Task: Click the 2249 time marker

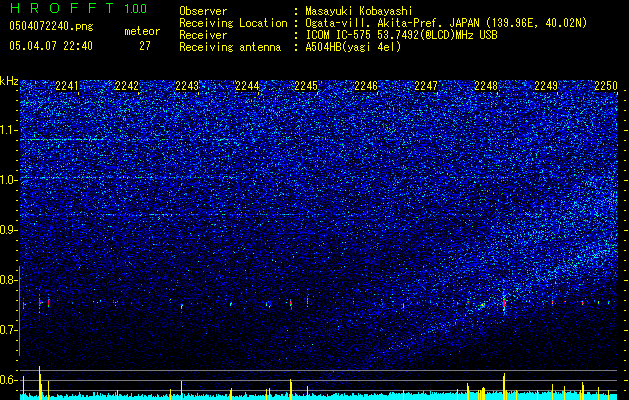Action: 546,86
